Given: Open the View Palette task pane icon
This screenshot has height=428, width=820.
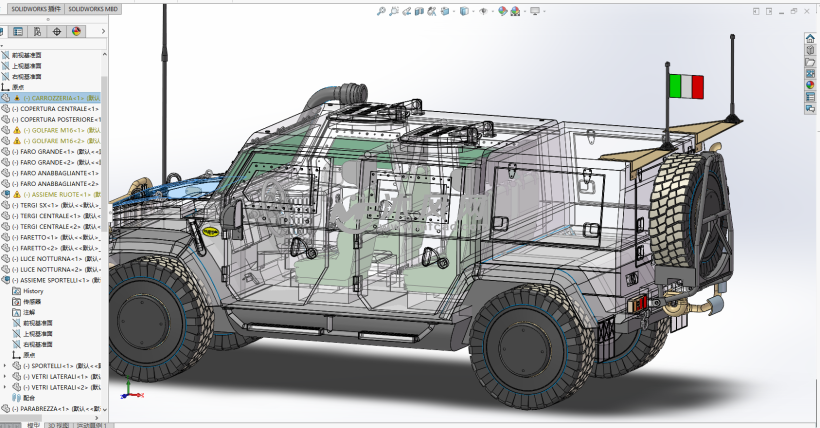Looking at the screenshot, I should pos(810,74).
